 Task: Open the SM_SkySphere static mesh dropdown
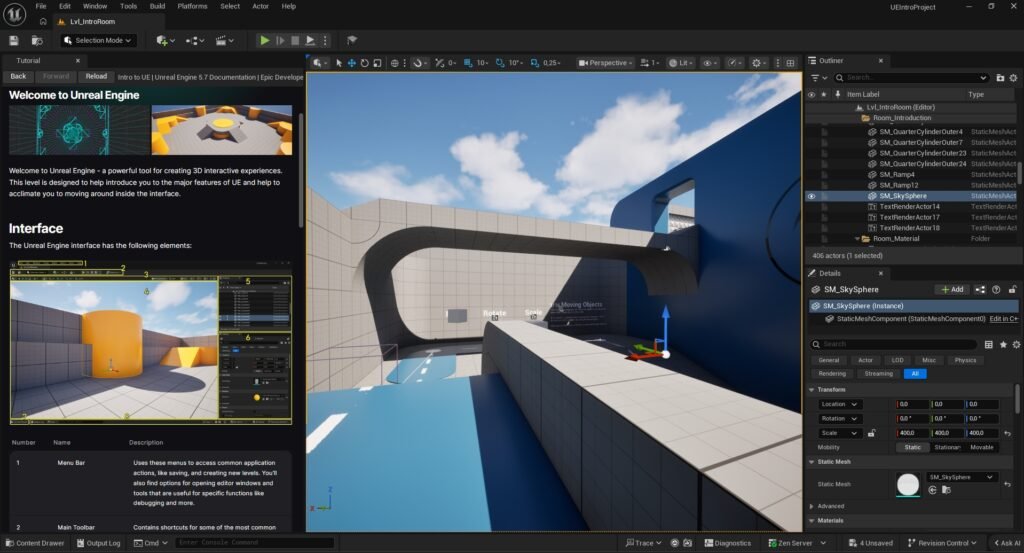(961, 477)
